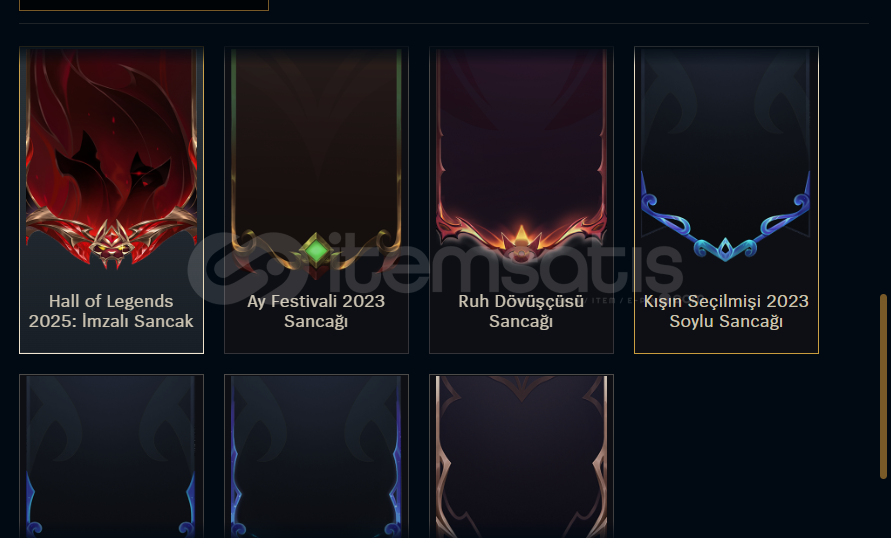
Task: Select Kışın Seçilmişi 2023 Soylu Sancağı banner card
Action: coord(726,200)
